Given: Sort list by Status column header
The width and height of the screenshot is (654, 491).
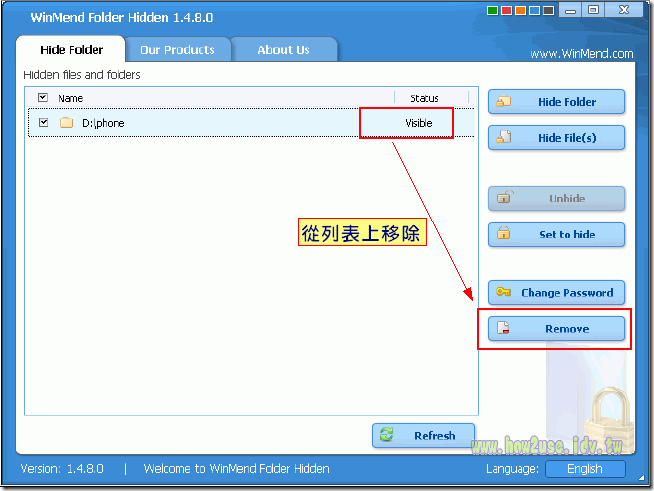Looking at the screenshot, I should click(x=424, y=98).
